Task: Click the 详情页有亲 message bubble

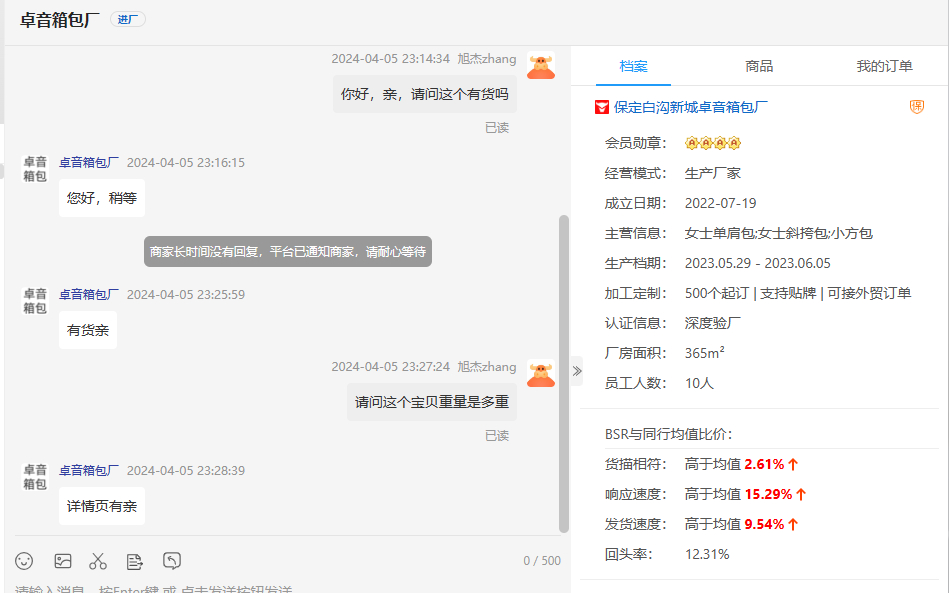Action: pyautogui.click(x=101, y=506)
